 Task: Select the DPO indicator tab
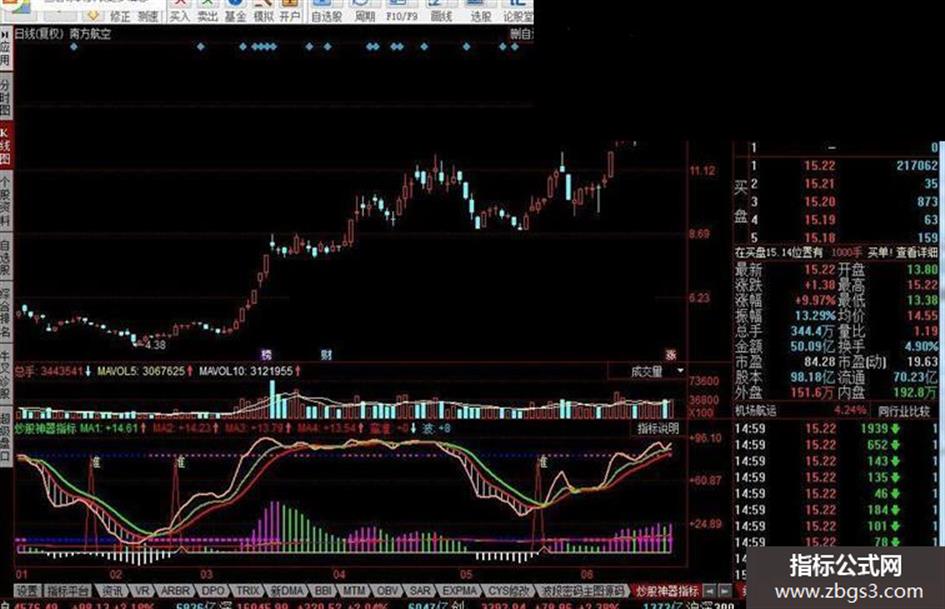click(x=213, y=591)
